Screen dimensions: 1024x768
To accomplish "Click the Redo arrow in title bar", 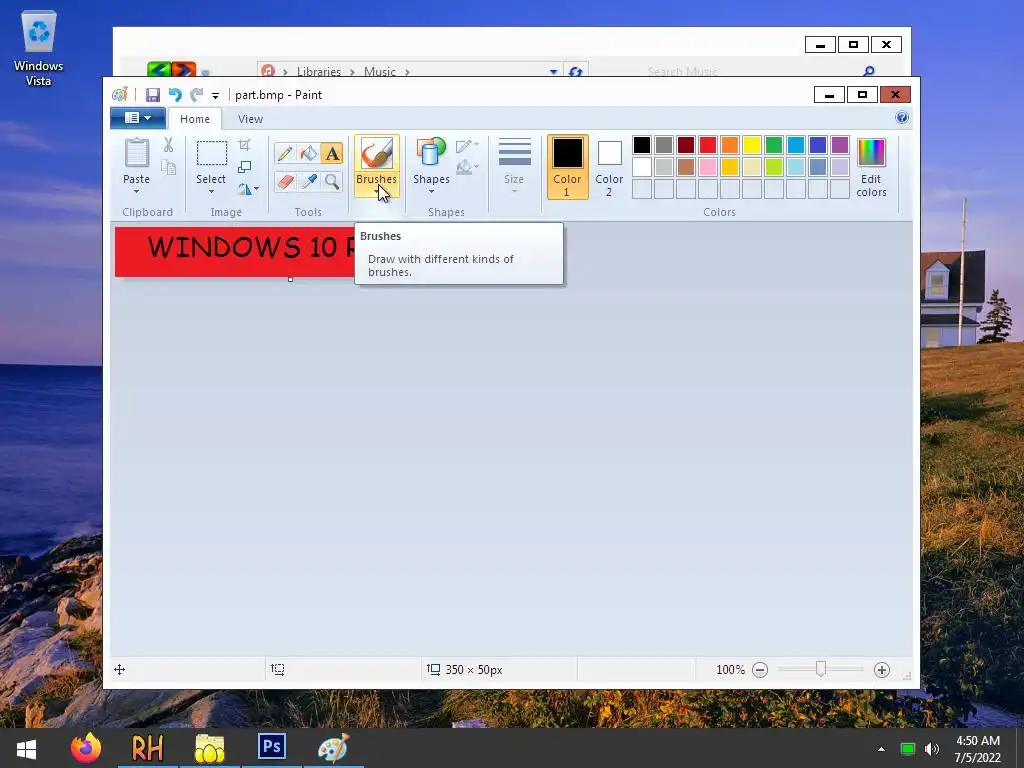I will 197,95.
